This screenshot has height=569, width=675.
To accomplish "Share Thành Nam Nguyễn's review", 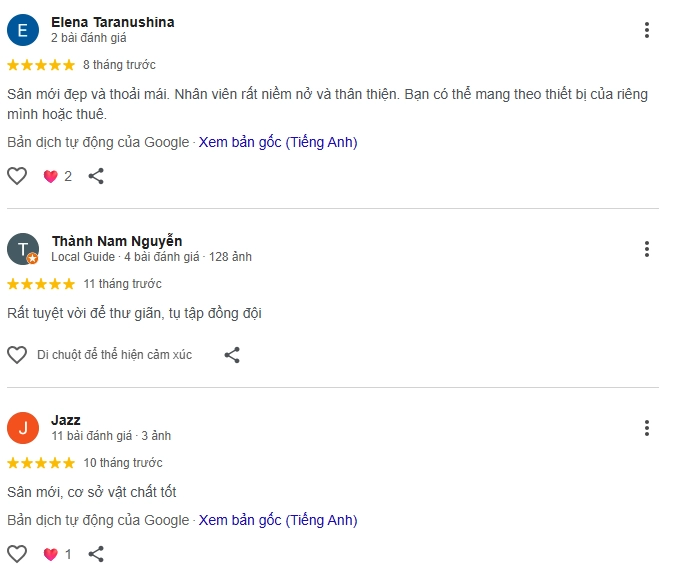I will tap(232, 355).
